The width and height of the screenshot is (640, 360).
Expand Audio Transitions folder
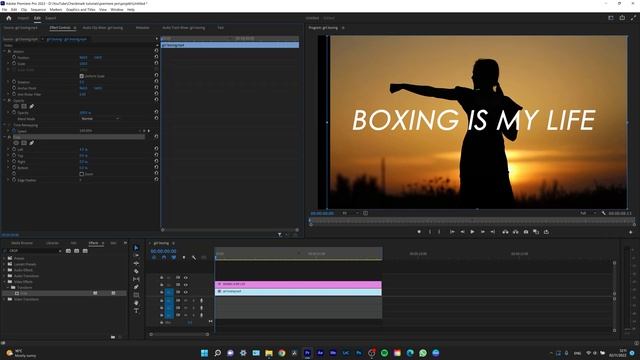click(4, 276)
